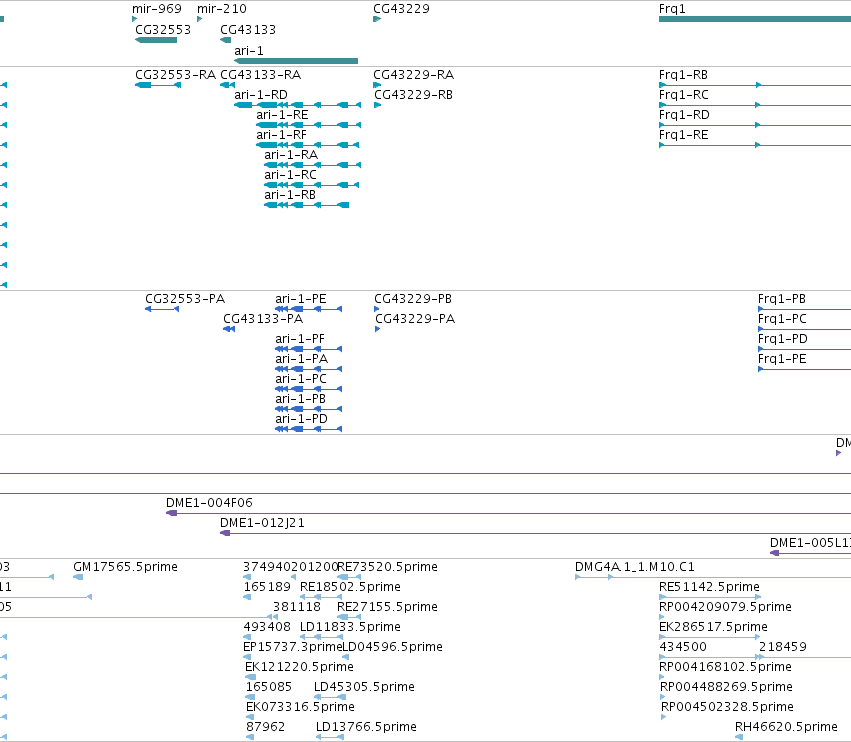Click the DME1-004F06 clone label
This screenshot has height=742, width=851.
pos(209,503)
